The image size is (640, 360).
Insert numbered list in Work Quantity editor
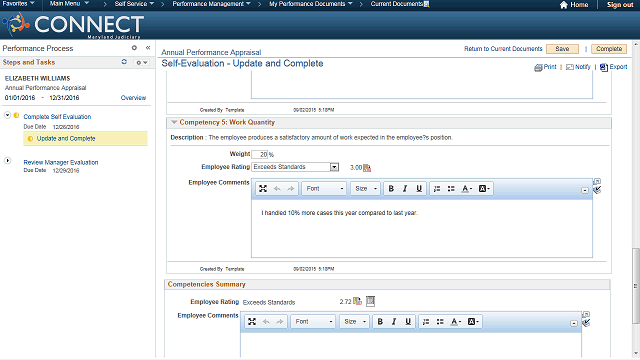tap(437, 189)
